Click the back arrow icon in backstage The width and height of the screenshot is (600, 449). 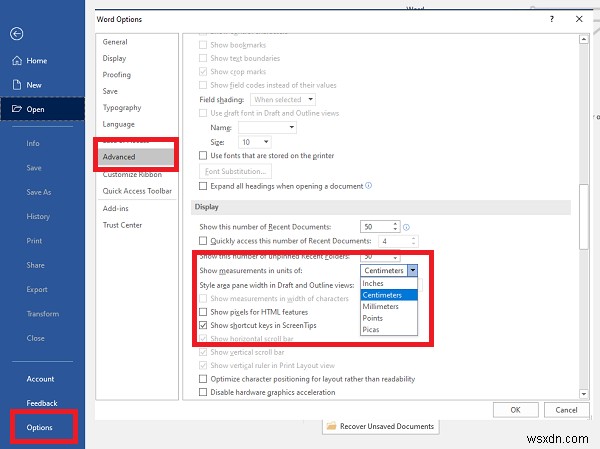coord(16,34)
